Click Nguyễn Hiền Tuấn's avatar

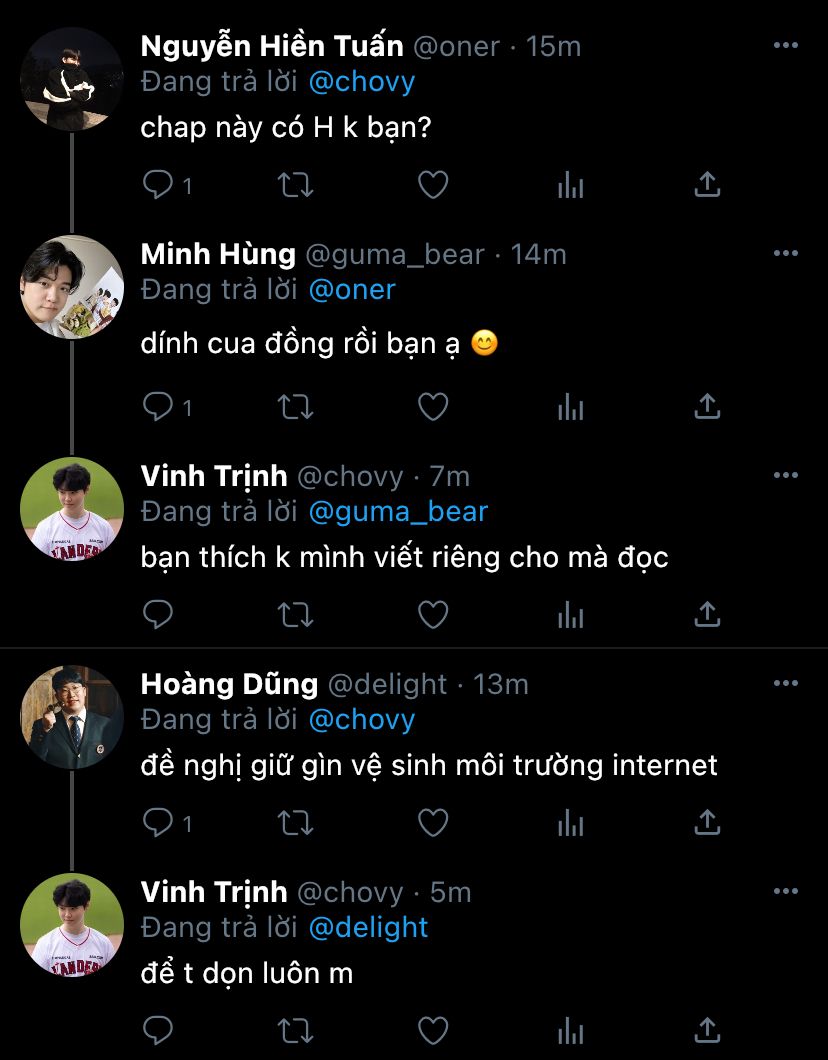tap(71, 79)
